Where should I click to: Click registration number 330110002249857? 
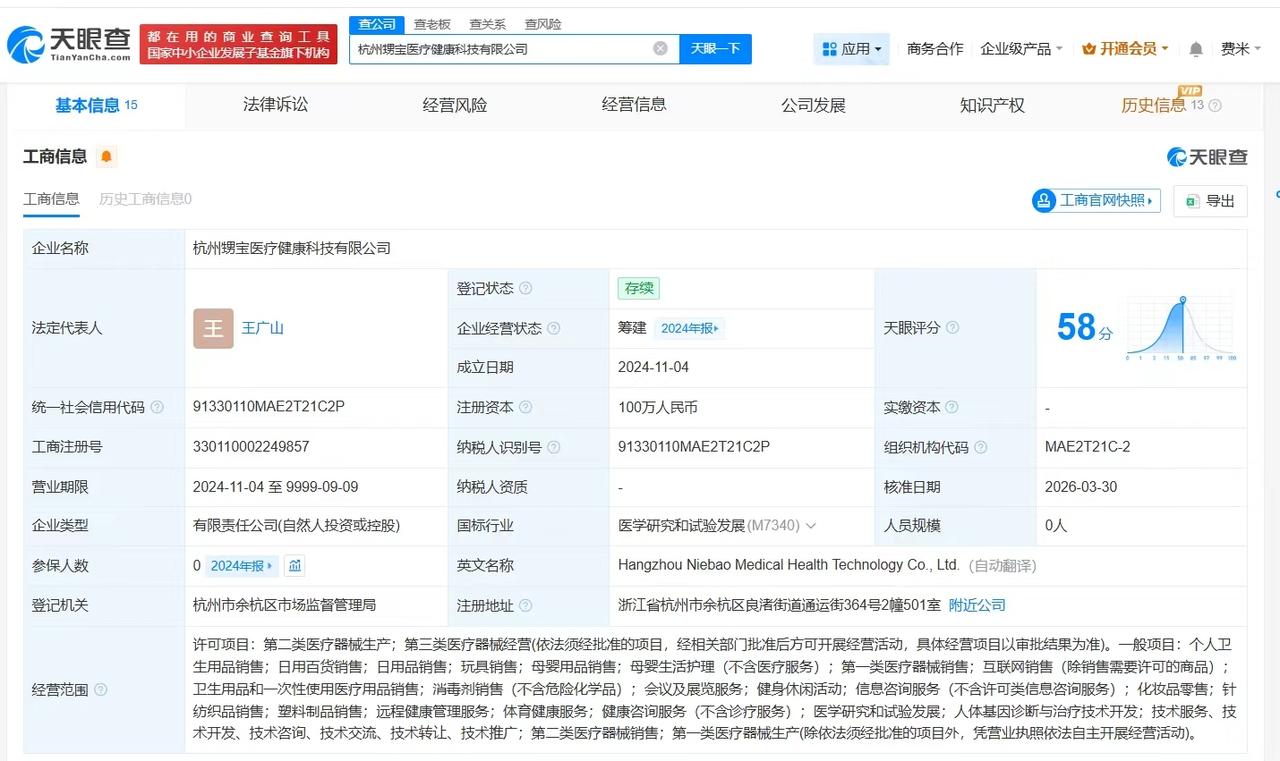pyautogui.click(x=251, y=447)
